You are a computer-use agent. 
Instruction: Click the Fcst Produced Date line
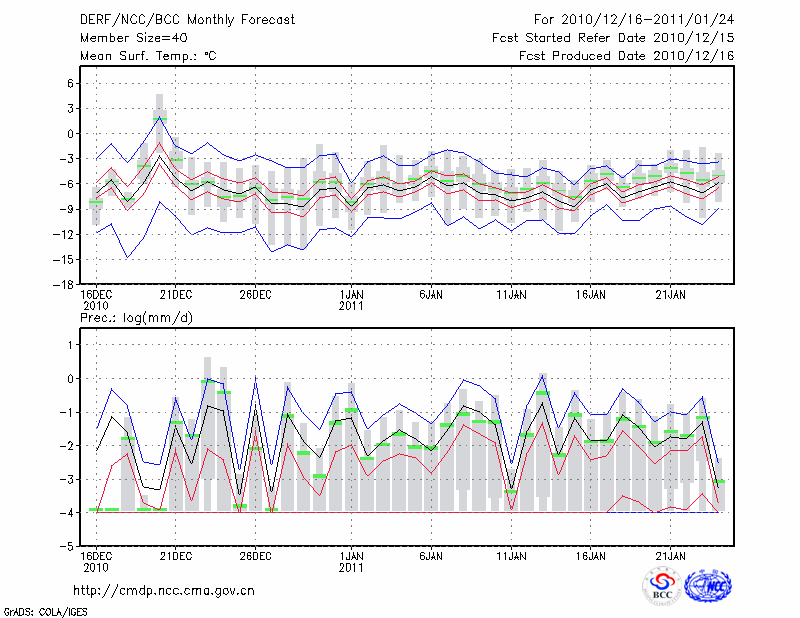pos(626,55)
